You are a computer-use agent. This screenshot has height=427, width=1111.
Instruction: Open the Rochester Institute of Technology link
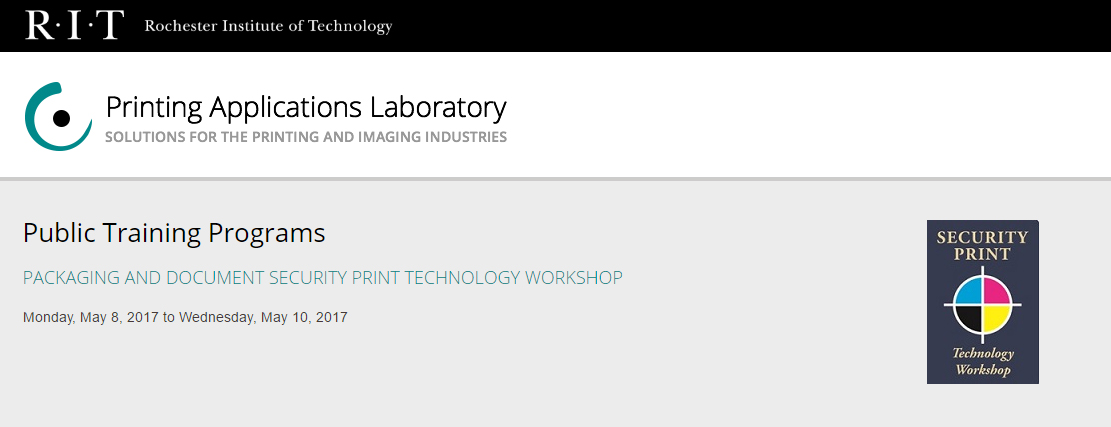click(x=268, y=26)
